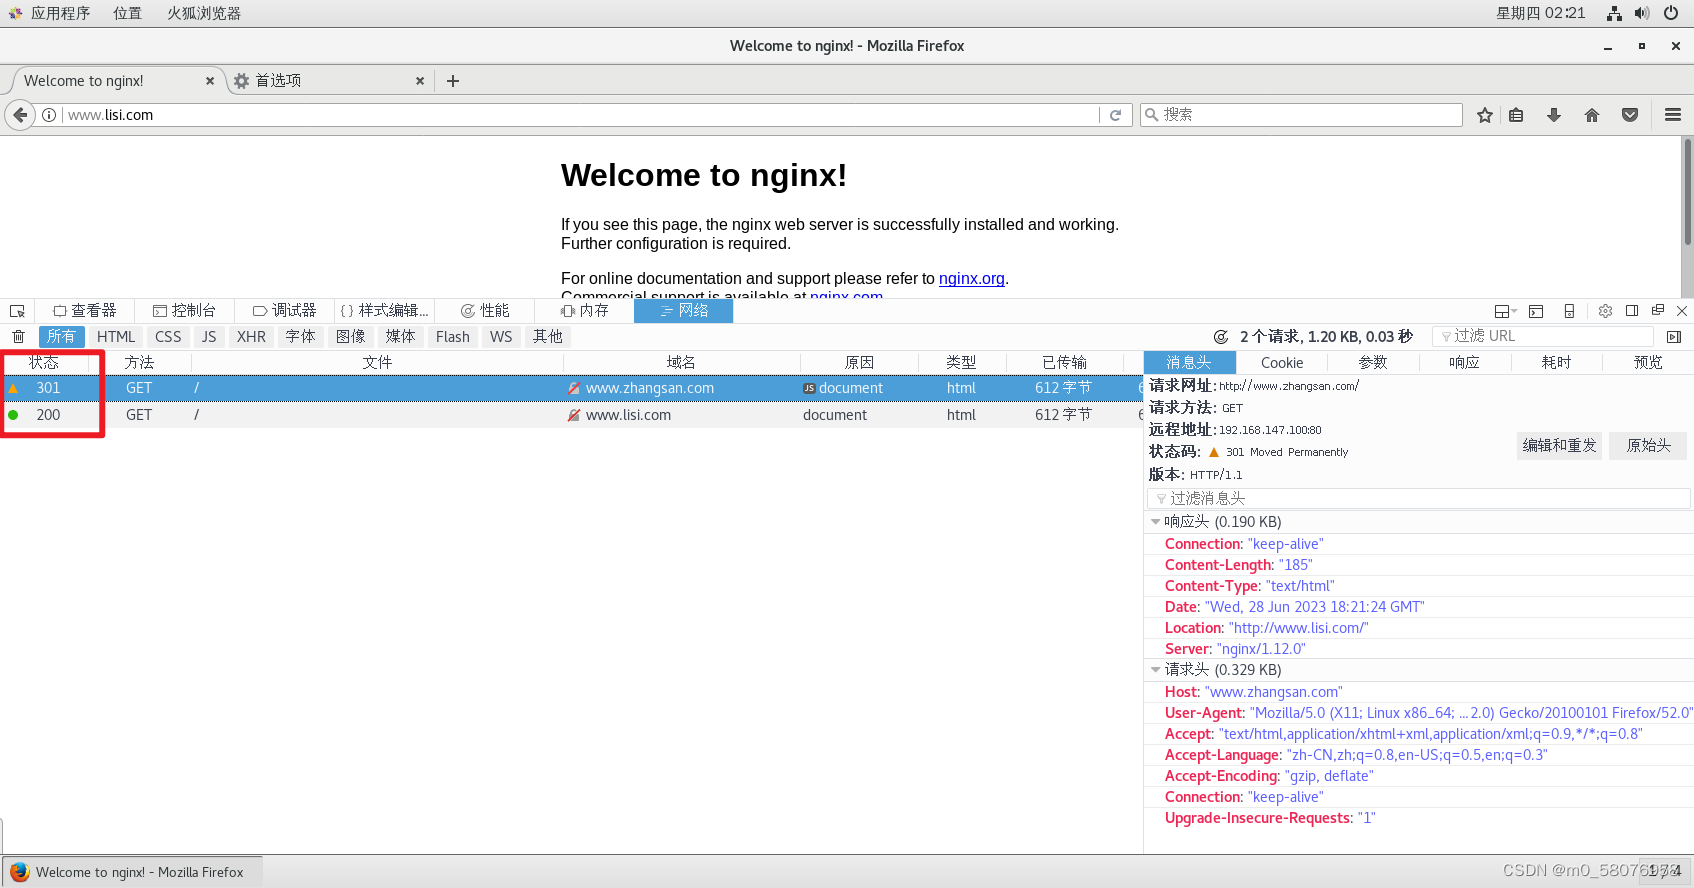Open the Cookie details tab
The width and height of the screenshot is (1694, 888).
click(x=1282, y=363)
